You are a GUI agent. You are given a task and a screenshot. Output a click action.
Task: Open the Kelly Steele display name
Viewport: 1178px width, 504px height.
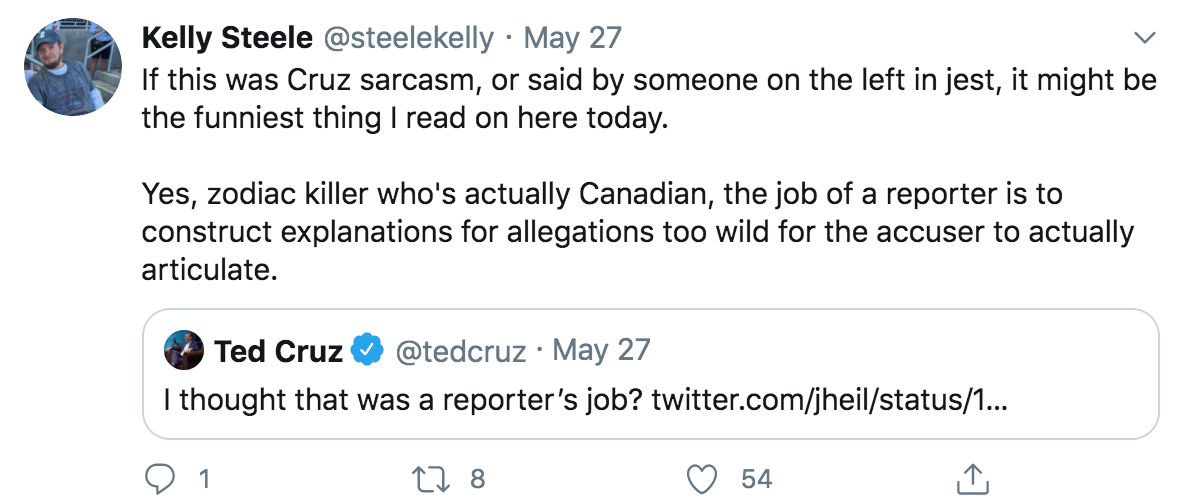coord(226,39)
